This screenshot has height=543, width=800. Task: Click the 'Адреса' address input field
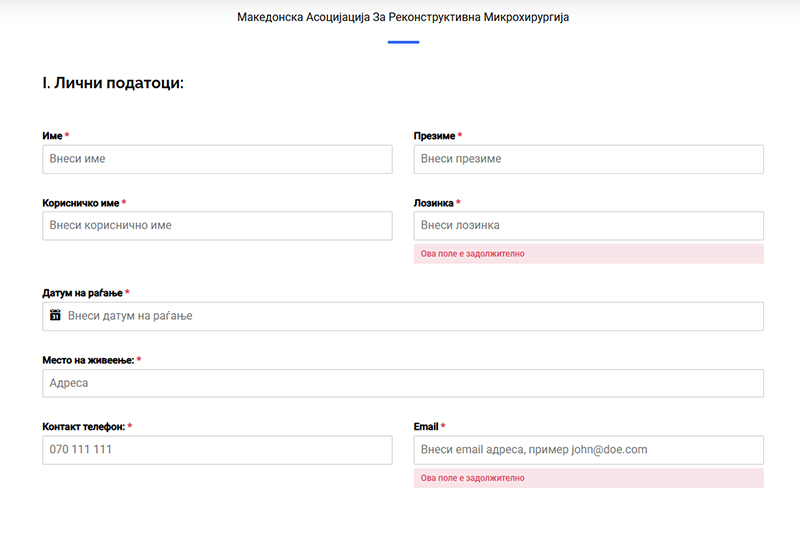[x=402, y=383]
